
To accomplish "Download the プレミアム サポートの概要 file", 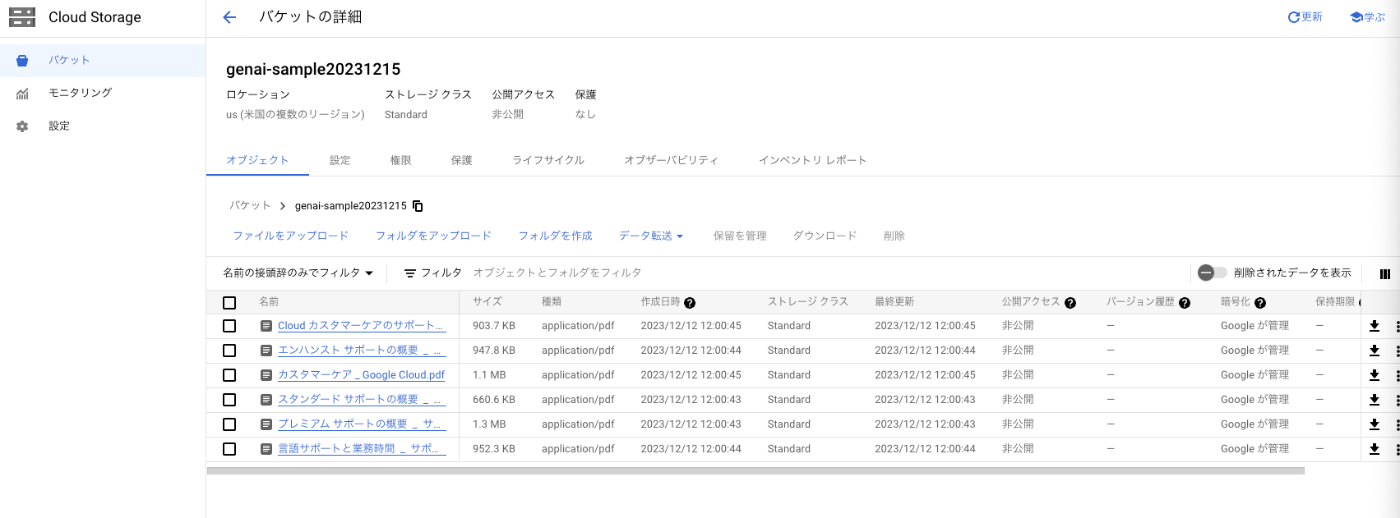I will click(x=1374, y=424).
